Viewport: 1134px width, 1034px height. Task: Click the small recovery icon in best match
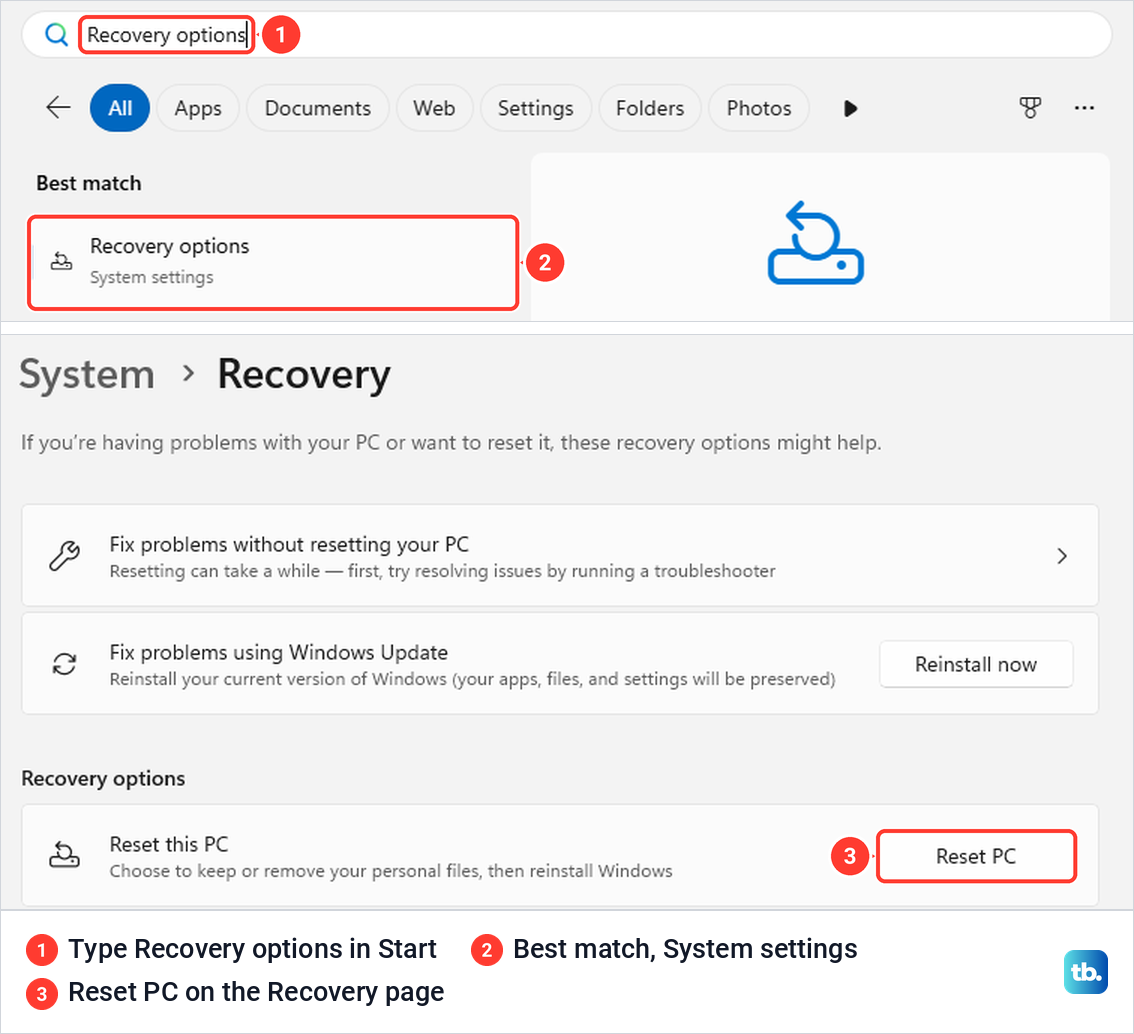tap(61, 261)
